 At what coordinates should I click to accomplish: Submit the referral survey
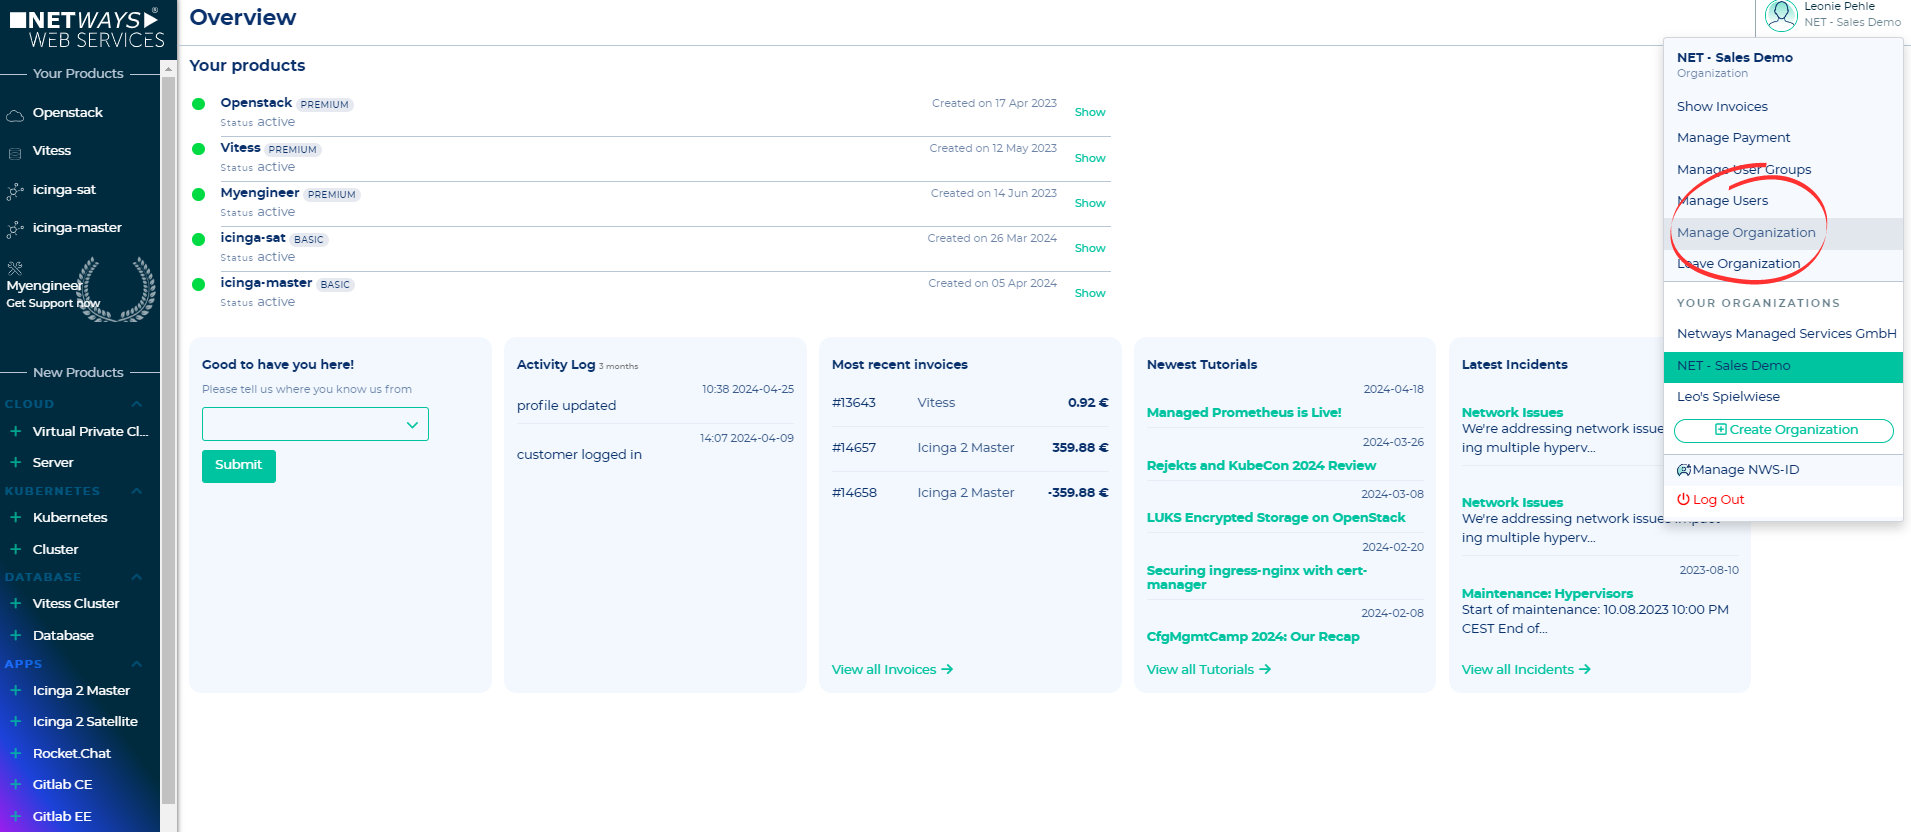coord(239,465)
